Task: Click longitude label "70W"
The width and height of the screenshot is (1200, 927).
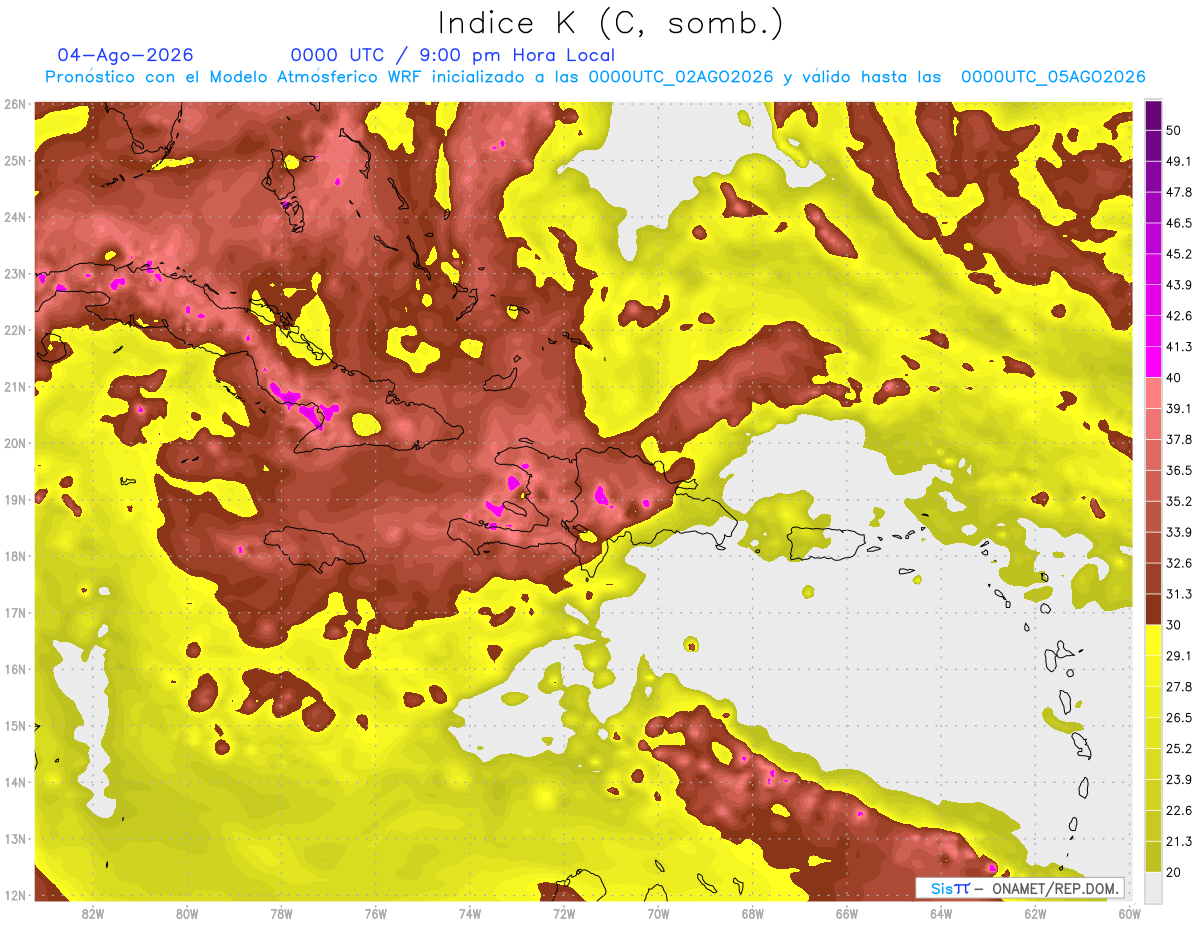Action: coord(658,913)
